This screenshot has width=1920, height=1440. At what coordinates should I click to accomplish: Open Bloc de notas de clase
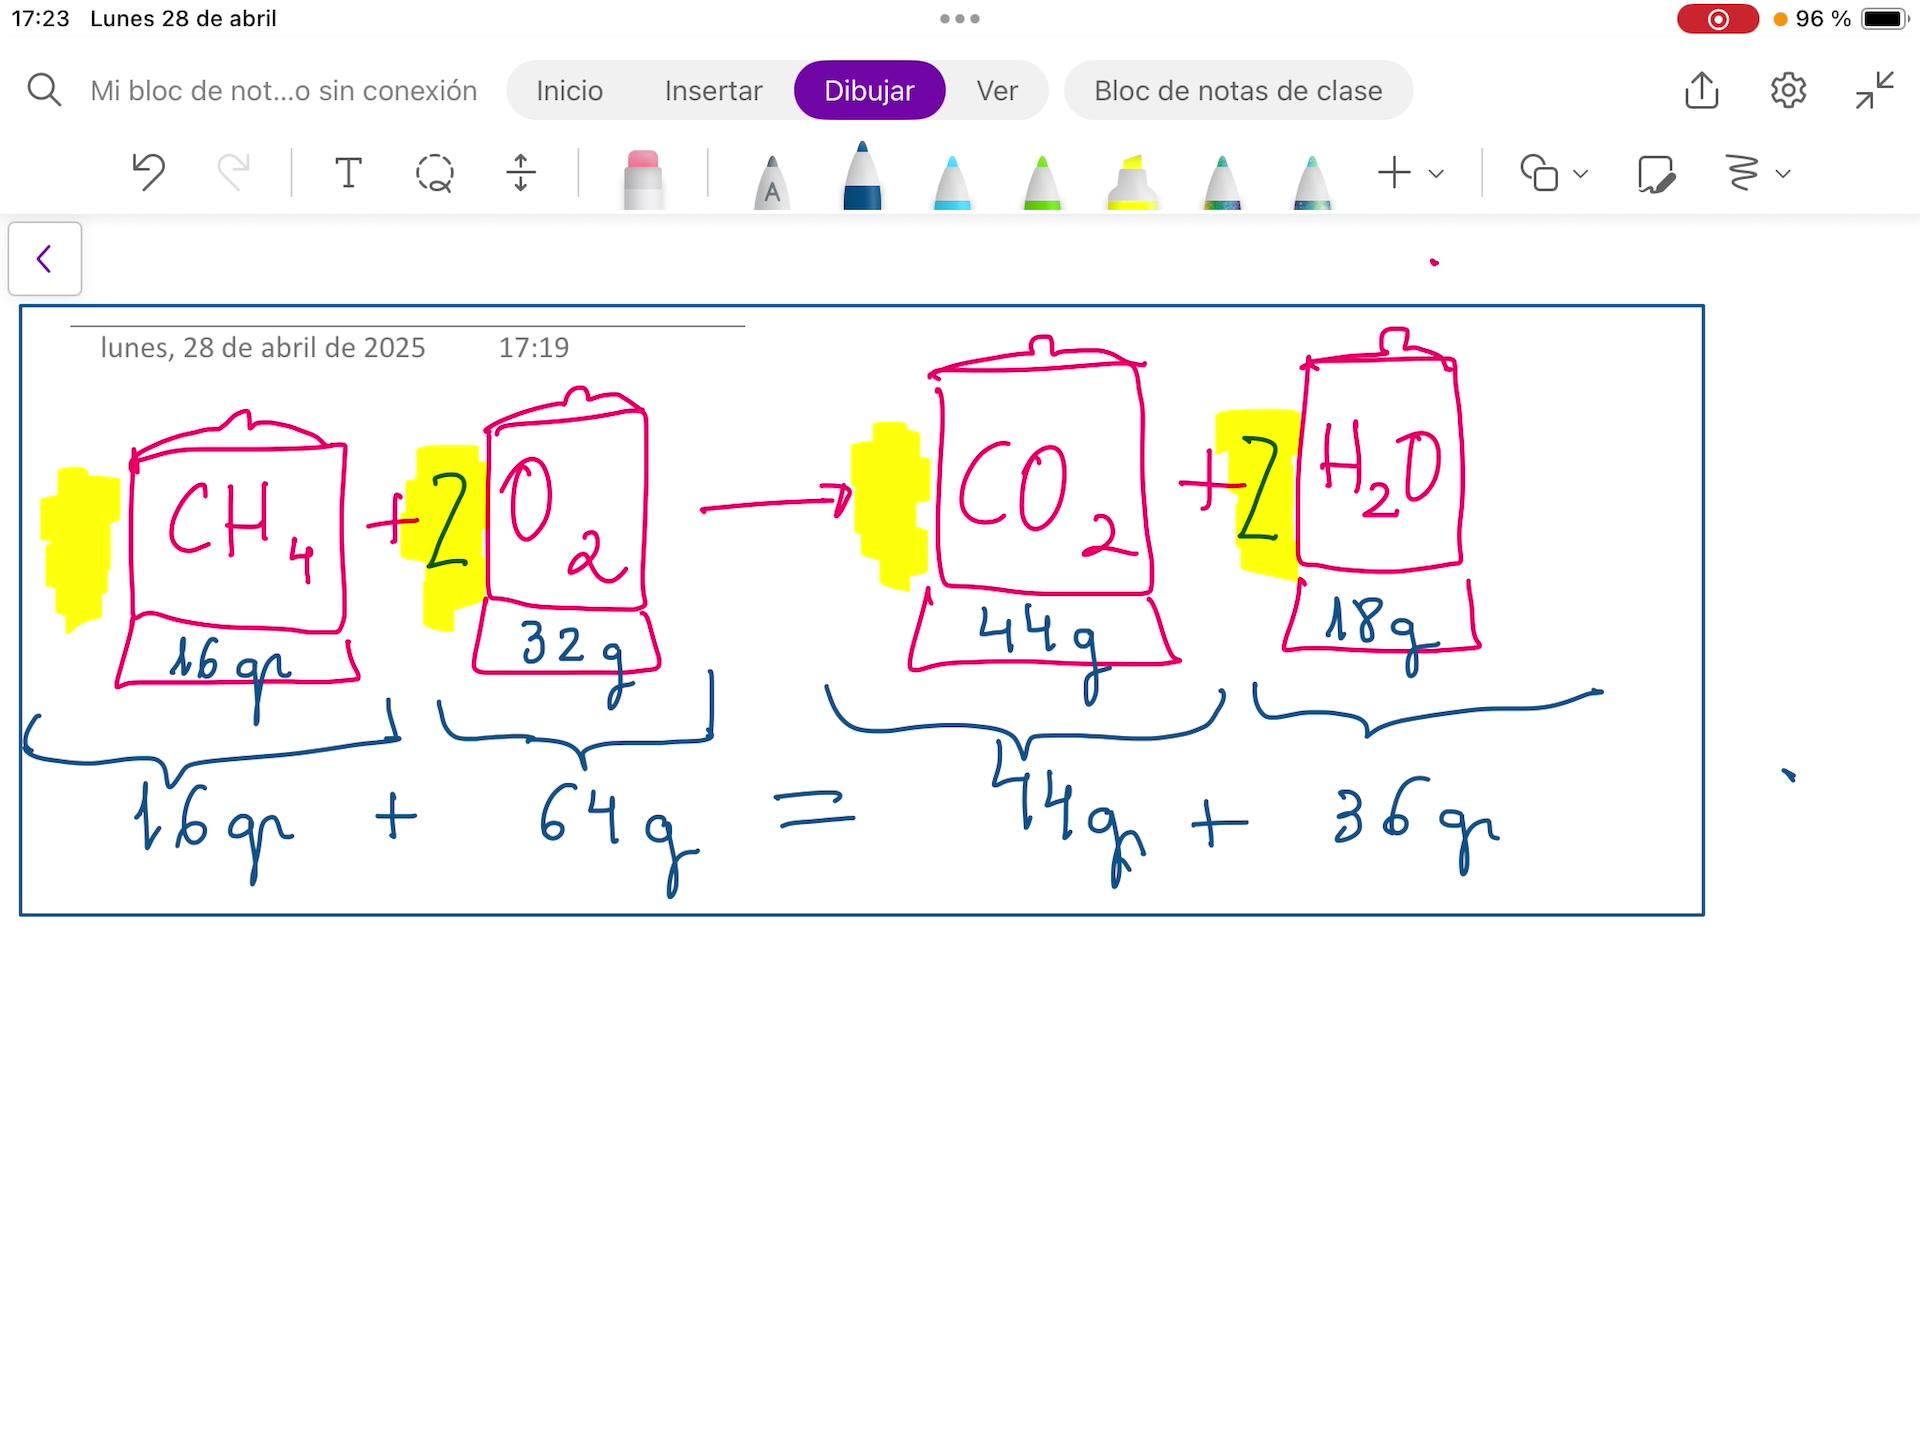[x=1238, y=91]
